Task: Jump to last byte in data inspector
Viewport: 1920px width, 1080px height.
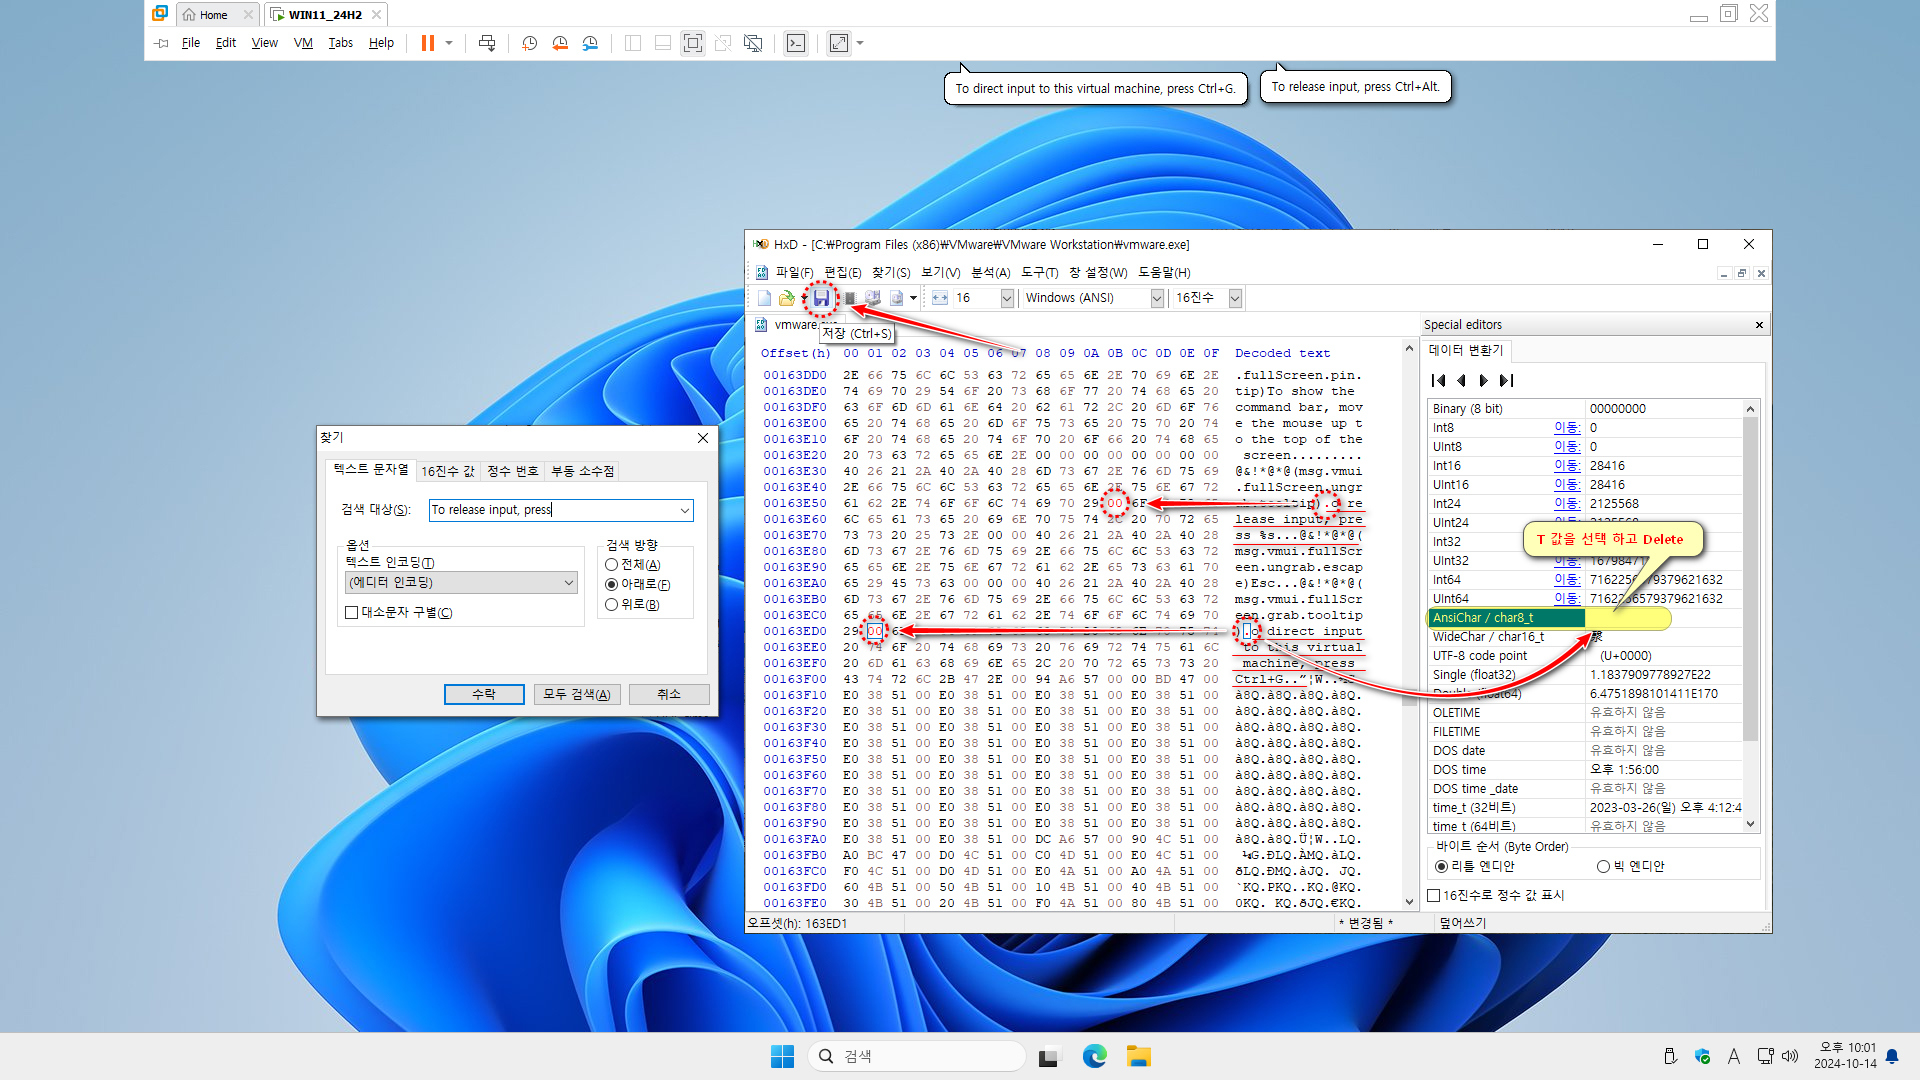Action: [x=1507, y=380]
